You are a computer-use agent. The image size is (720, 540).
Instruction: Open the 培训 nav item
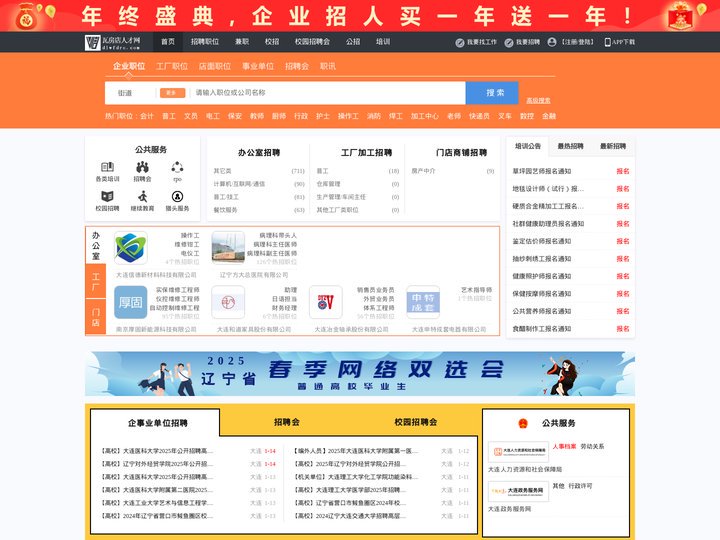pos(383,42)
